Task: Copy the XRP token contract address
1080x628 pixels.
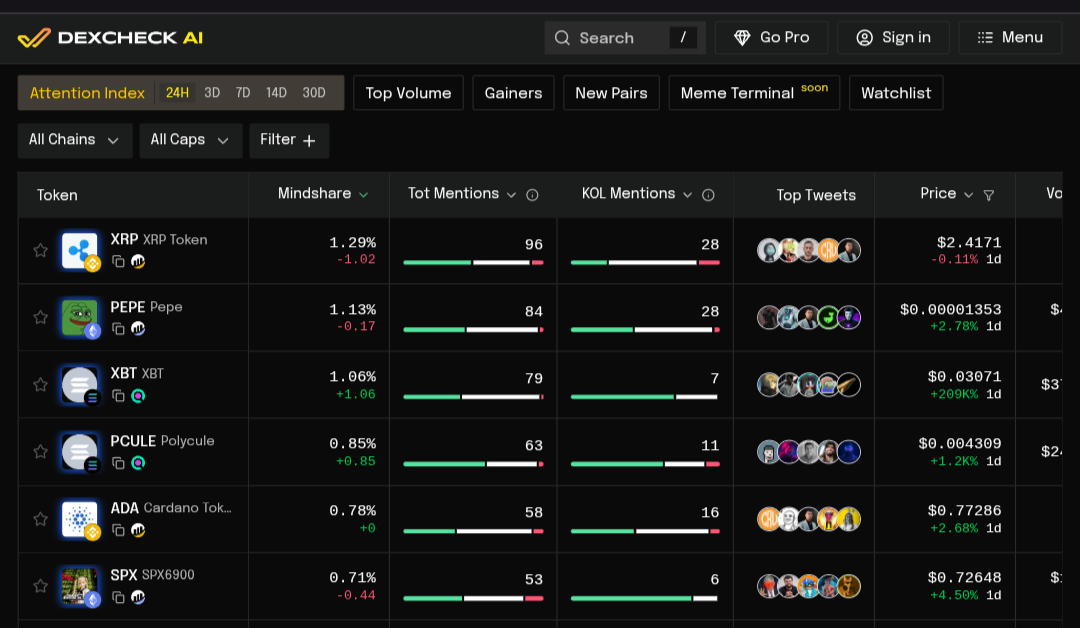Action: tap(118, 261)
